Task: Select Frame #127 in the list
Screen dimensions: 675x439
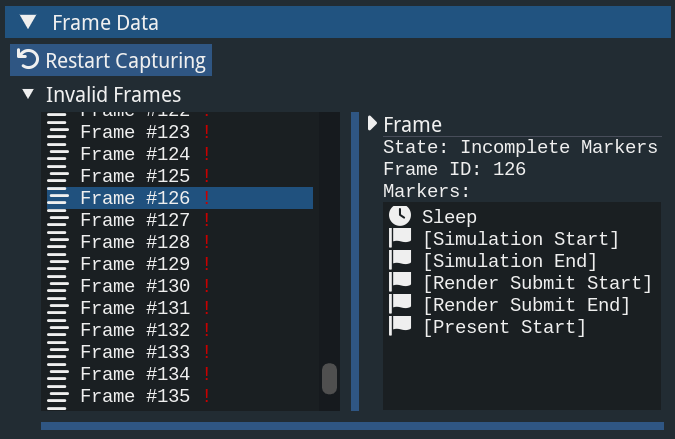Action: pyautogui.click(x=134, y=220)
